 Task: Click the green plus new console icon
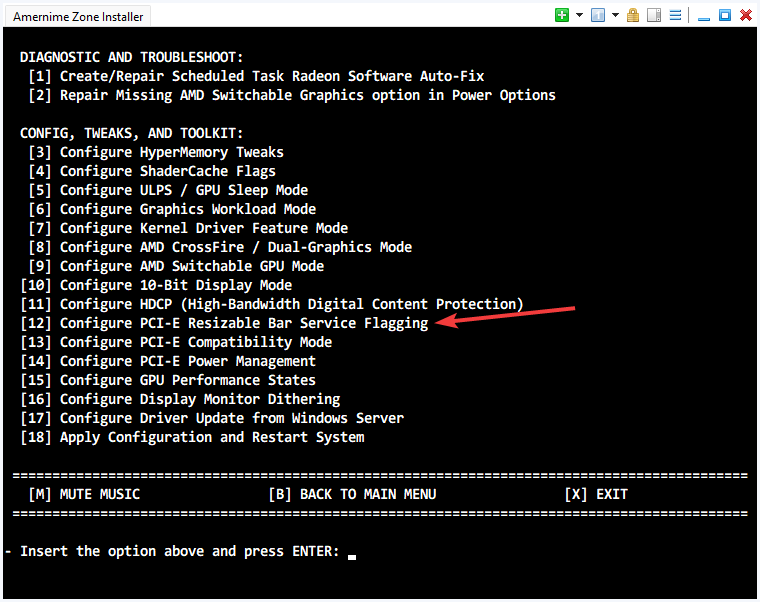[x=562, y=15]
